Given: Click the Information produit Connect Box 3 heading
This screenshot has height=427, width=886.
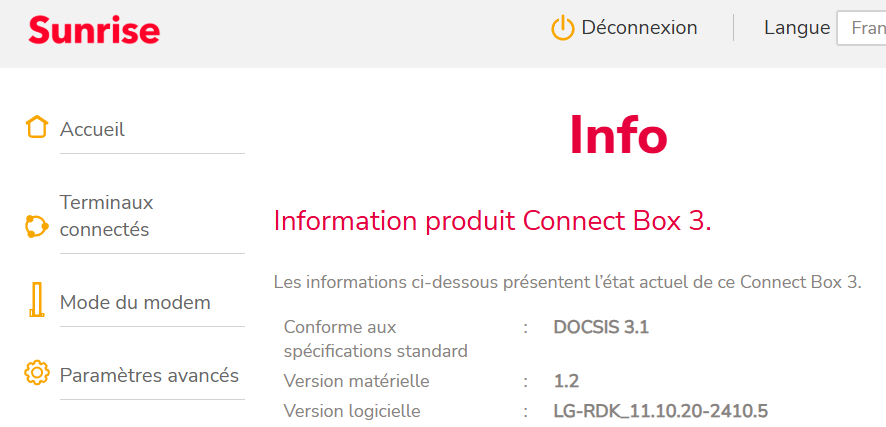Looking at the screenshot, I should pyautogui.click(x=492, y=221).
